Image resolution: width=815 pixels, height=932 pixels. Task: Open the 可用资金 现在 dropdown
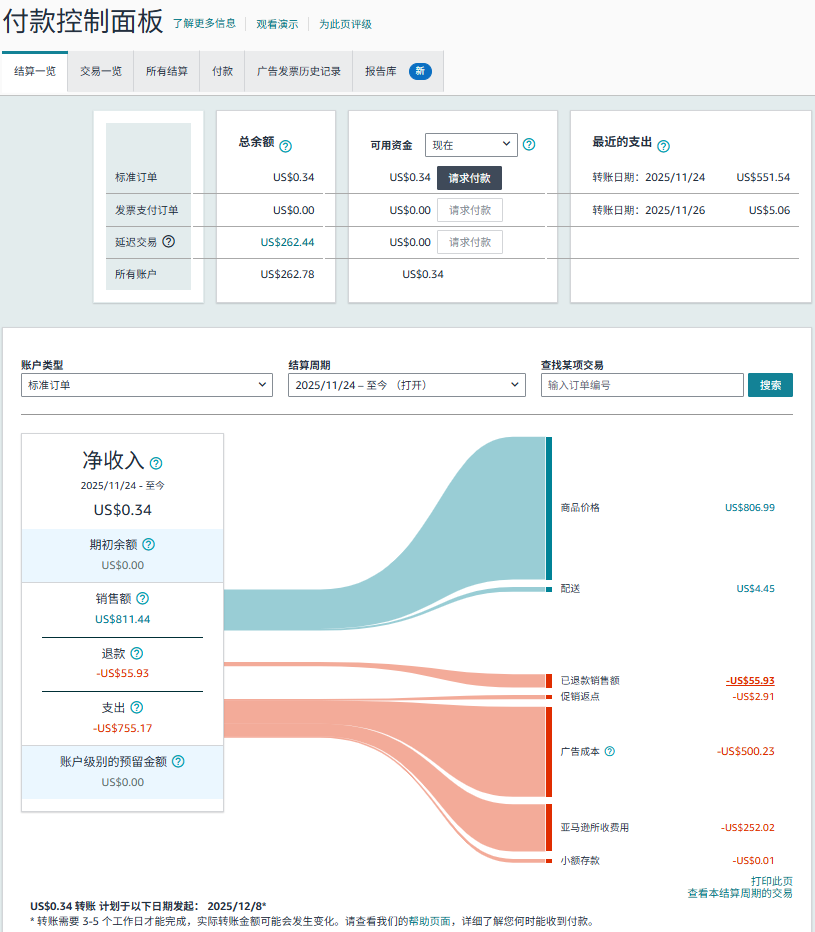470,145
